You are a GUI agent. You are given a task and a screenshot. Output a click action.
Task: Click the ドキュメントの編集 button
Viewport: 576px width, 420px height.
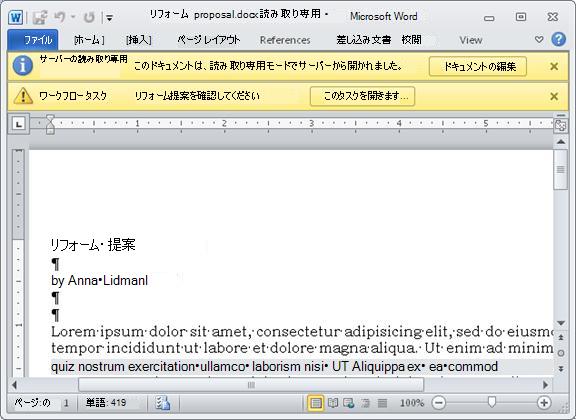tap(478, 66)
